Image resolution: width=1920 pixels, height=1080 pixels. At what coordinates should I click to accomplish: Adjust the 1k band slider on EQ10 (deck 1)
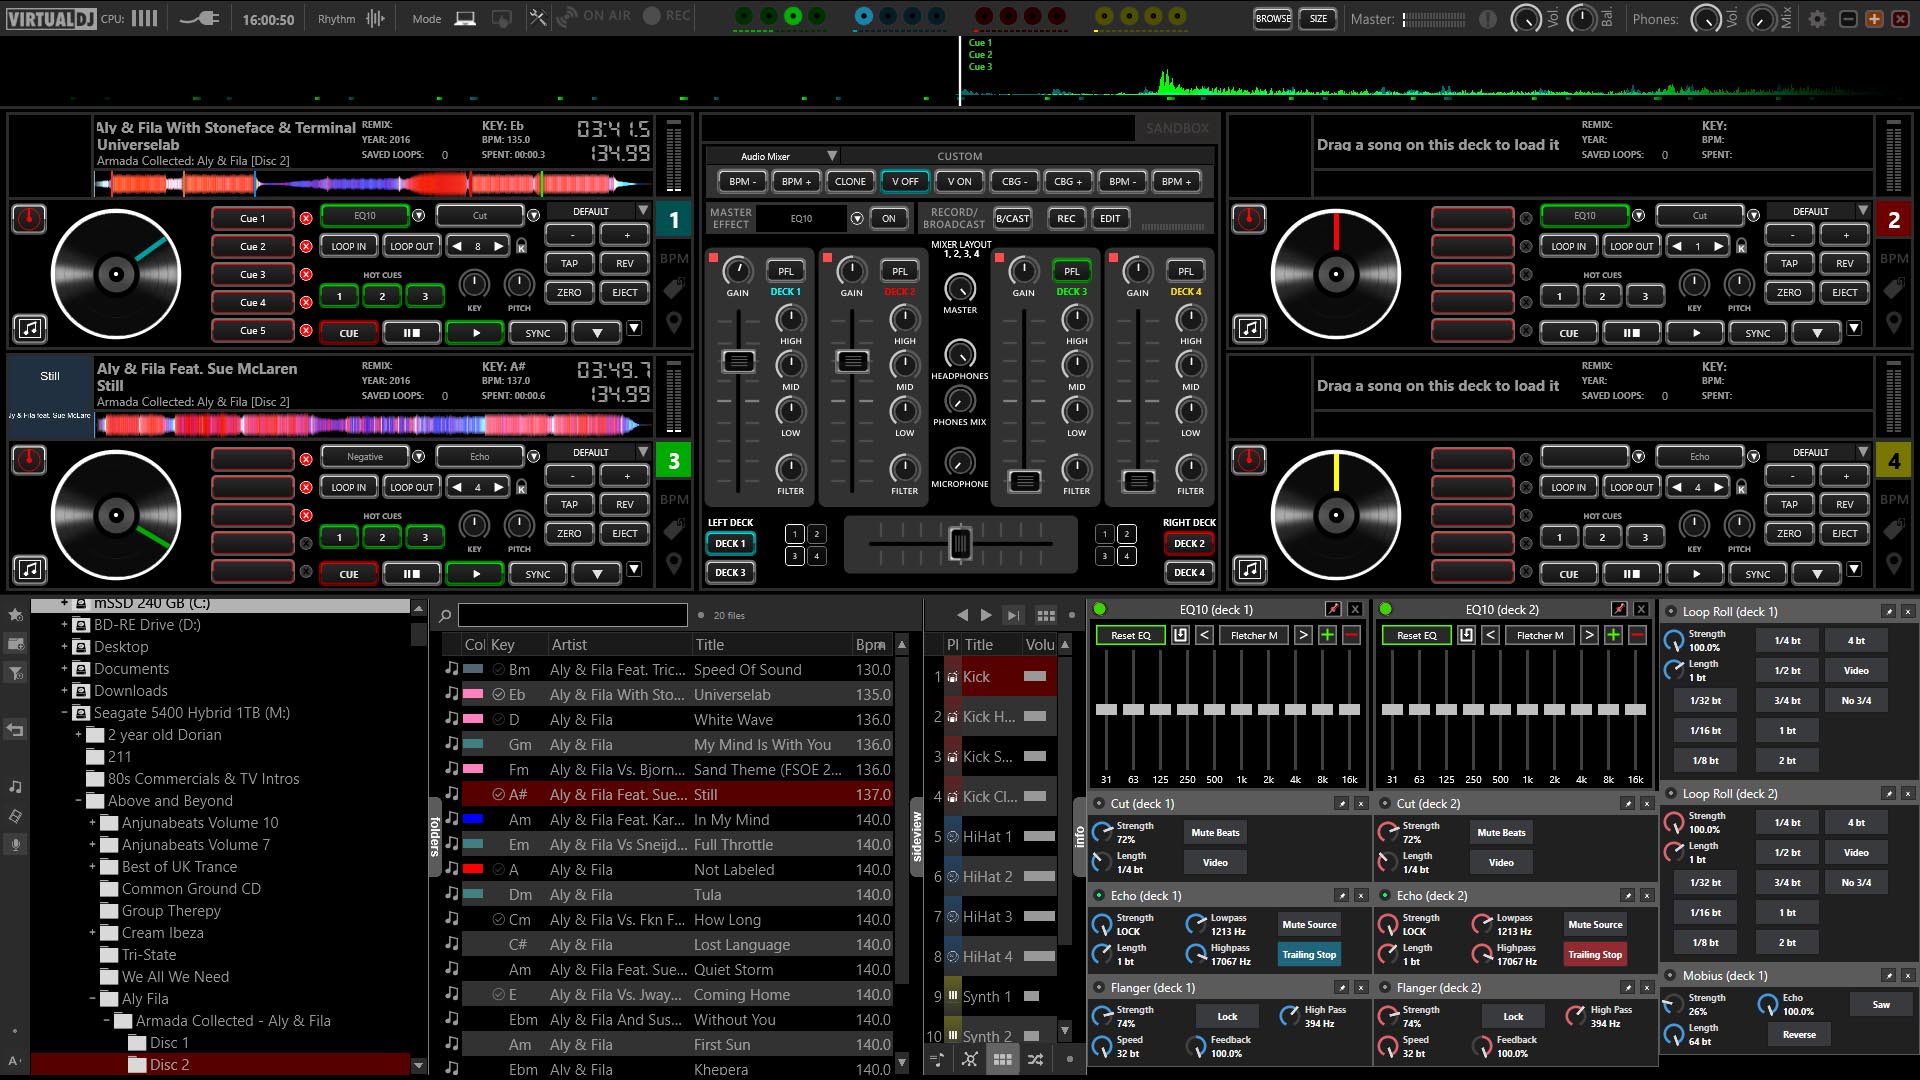coord(1241,709)
